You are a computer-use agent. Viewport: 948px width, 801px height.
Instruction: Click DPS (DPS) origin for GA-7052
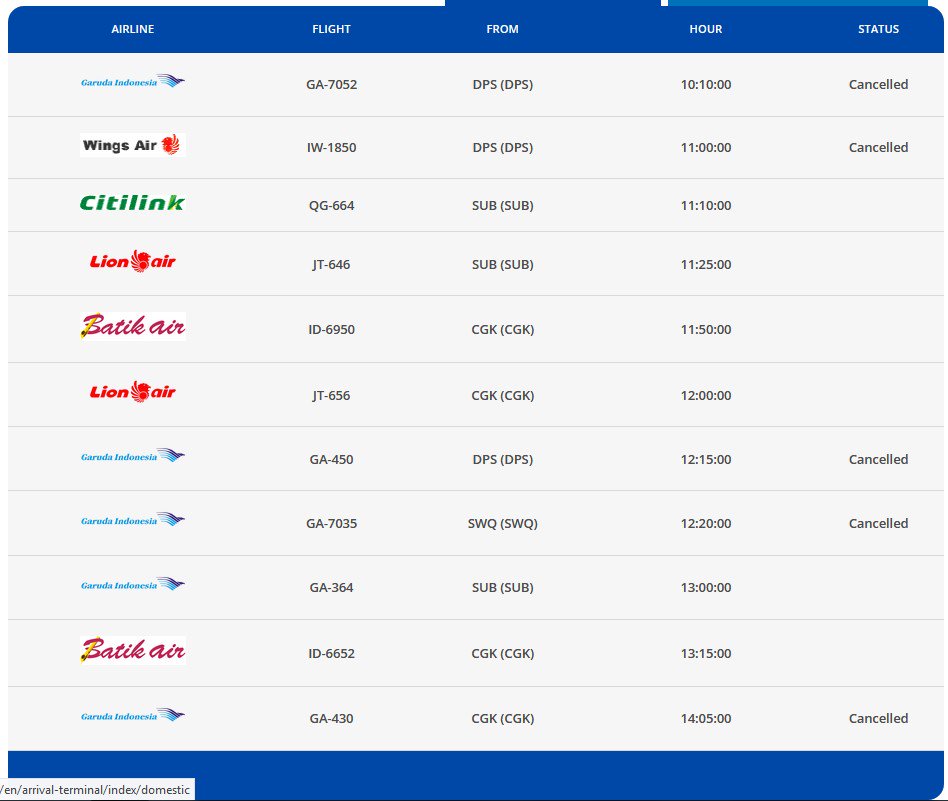coord(502,85)
